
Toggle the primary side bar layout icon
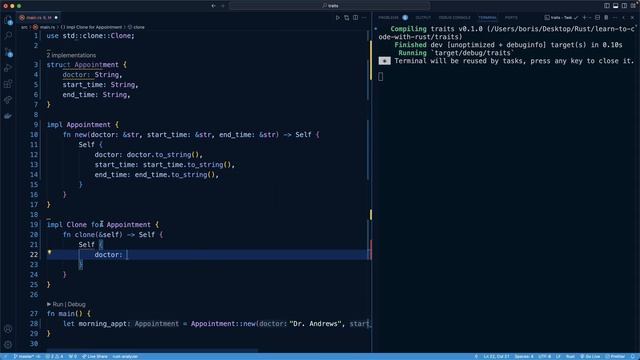click(607, 6)
